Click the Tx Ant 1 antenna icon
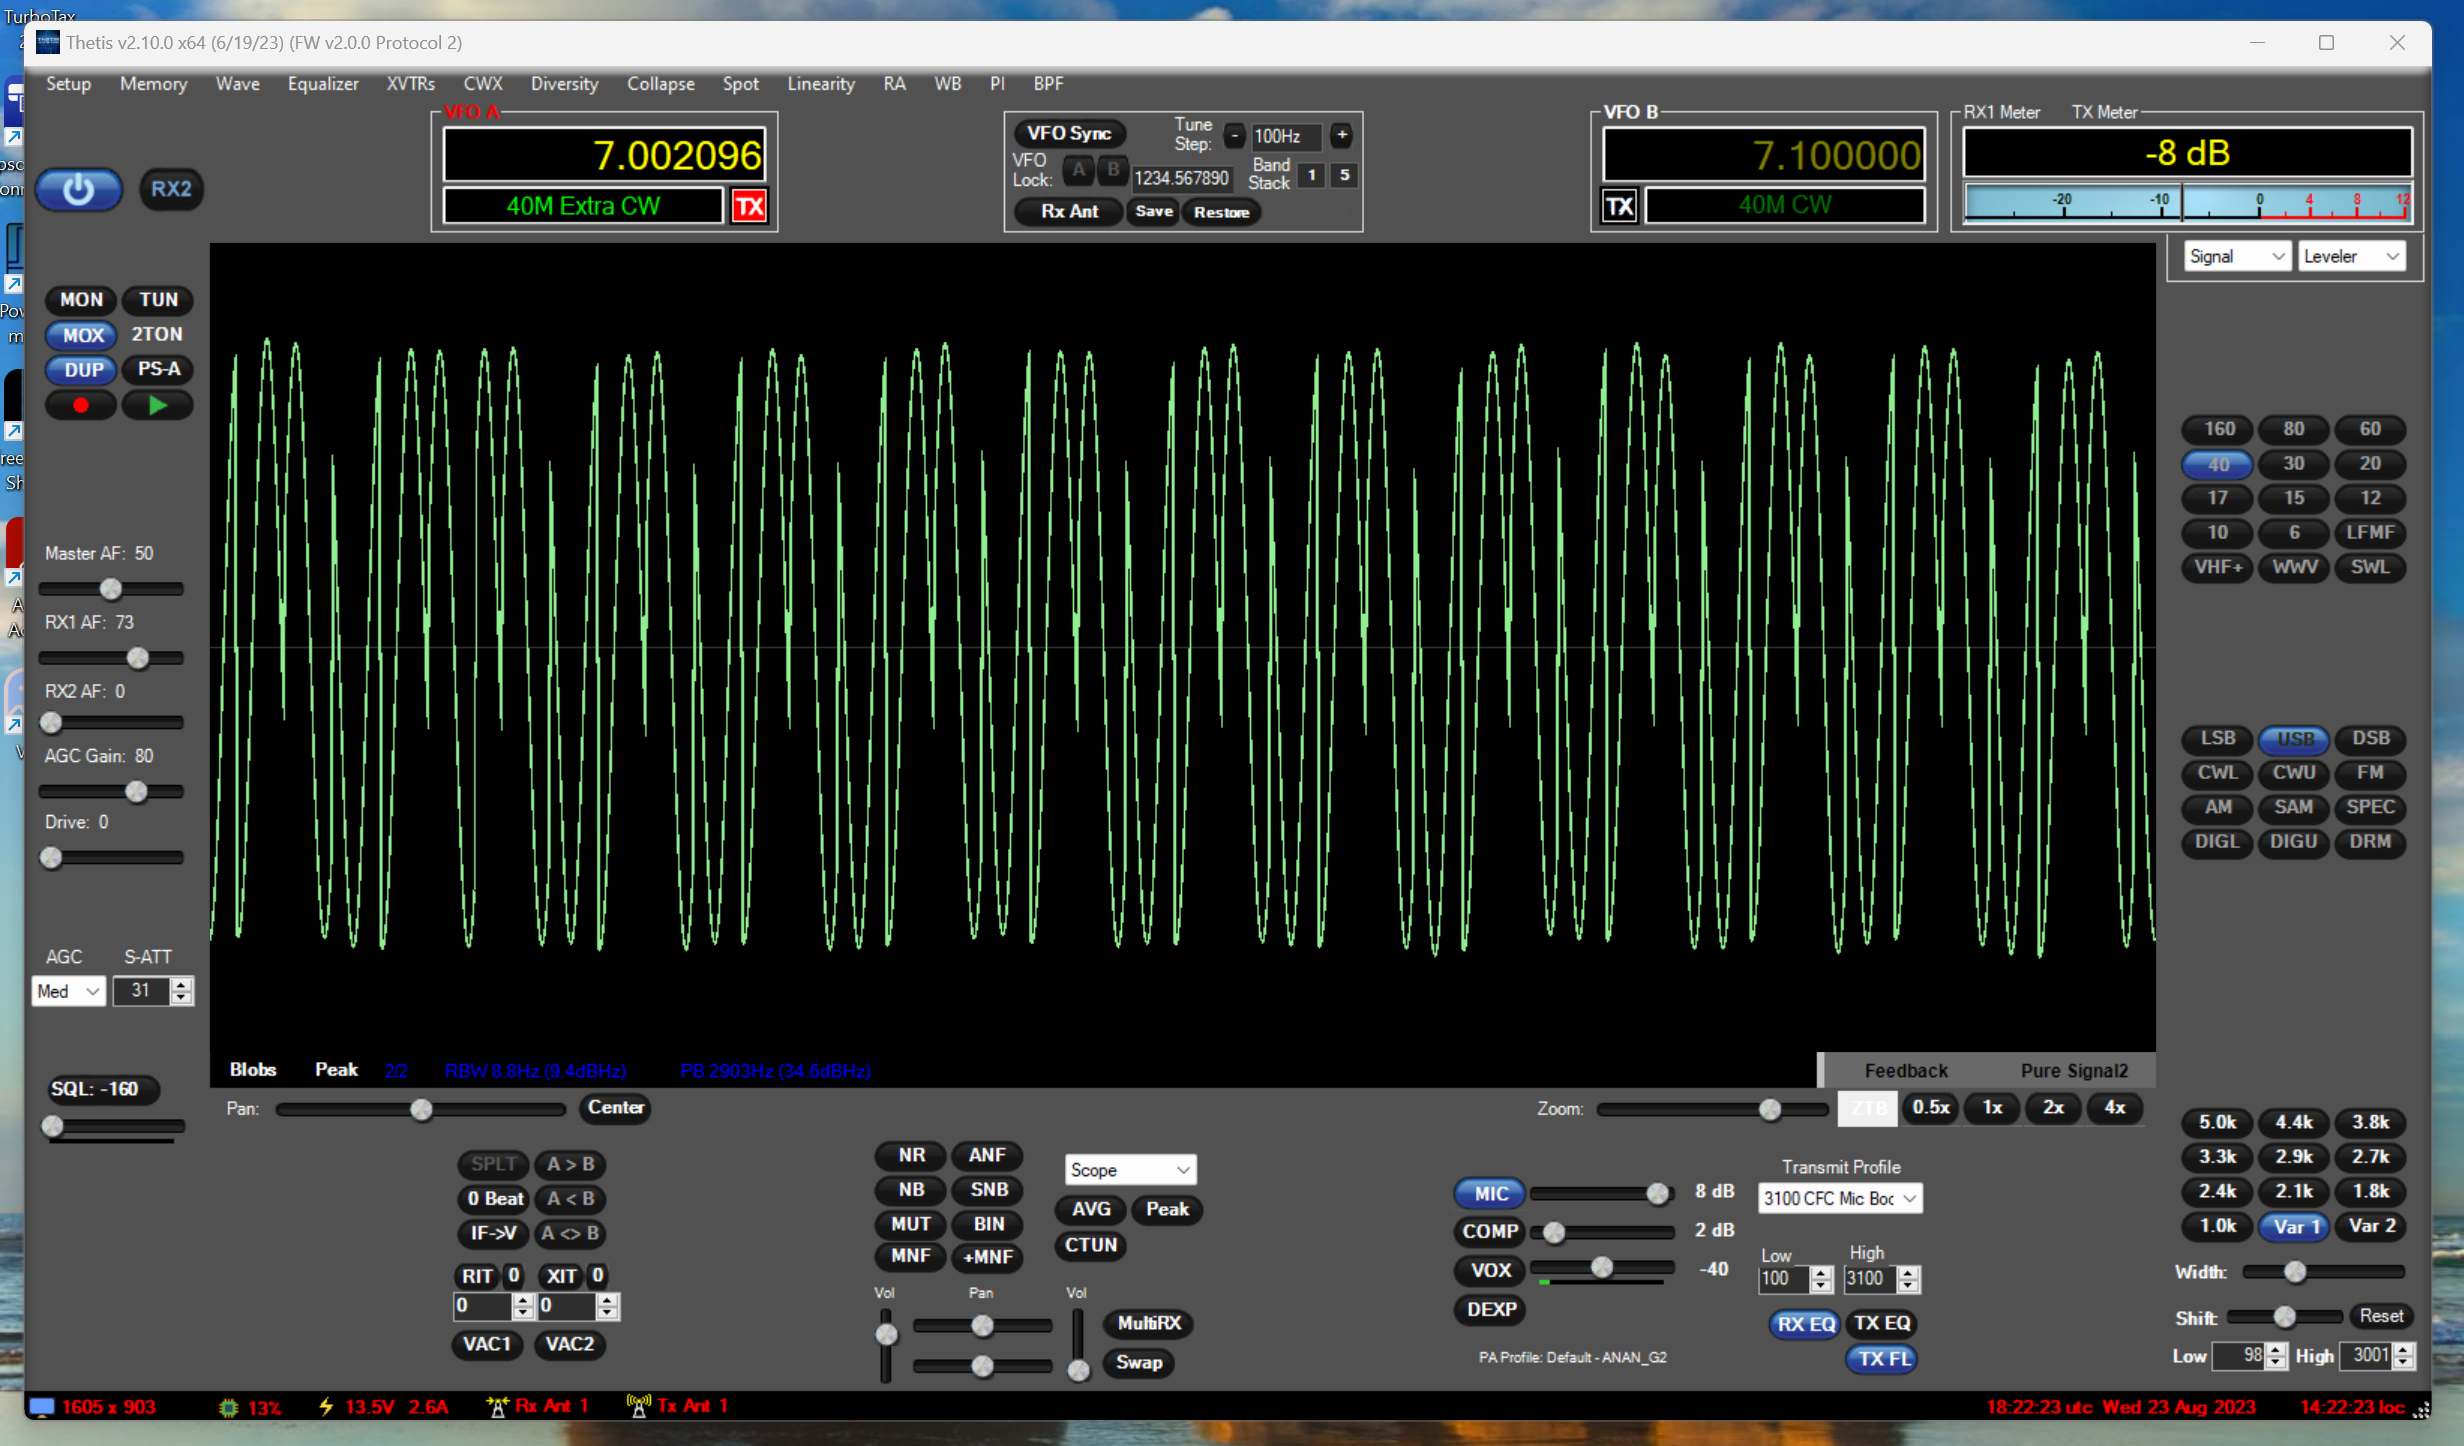Screen dimensions: 2464x1446 638,1406
